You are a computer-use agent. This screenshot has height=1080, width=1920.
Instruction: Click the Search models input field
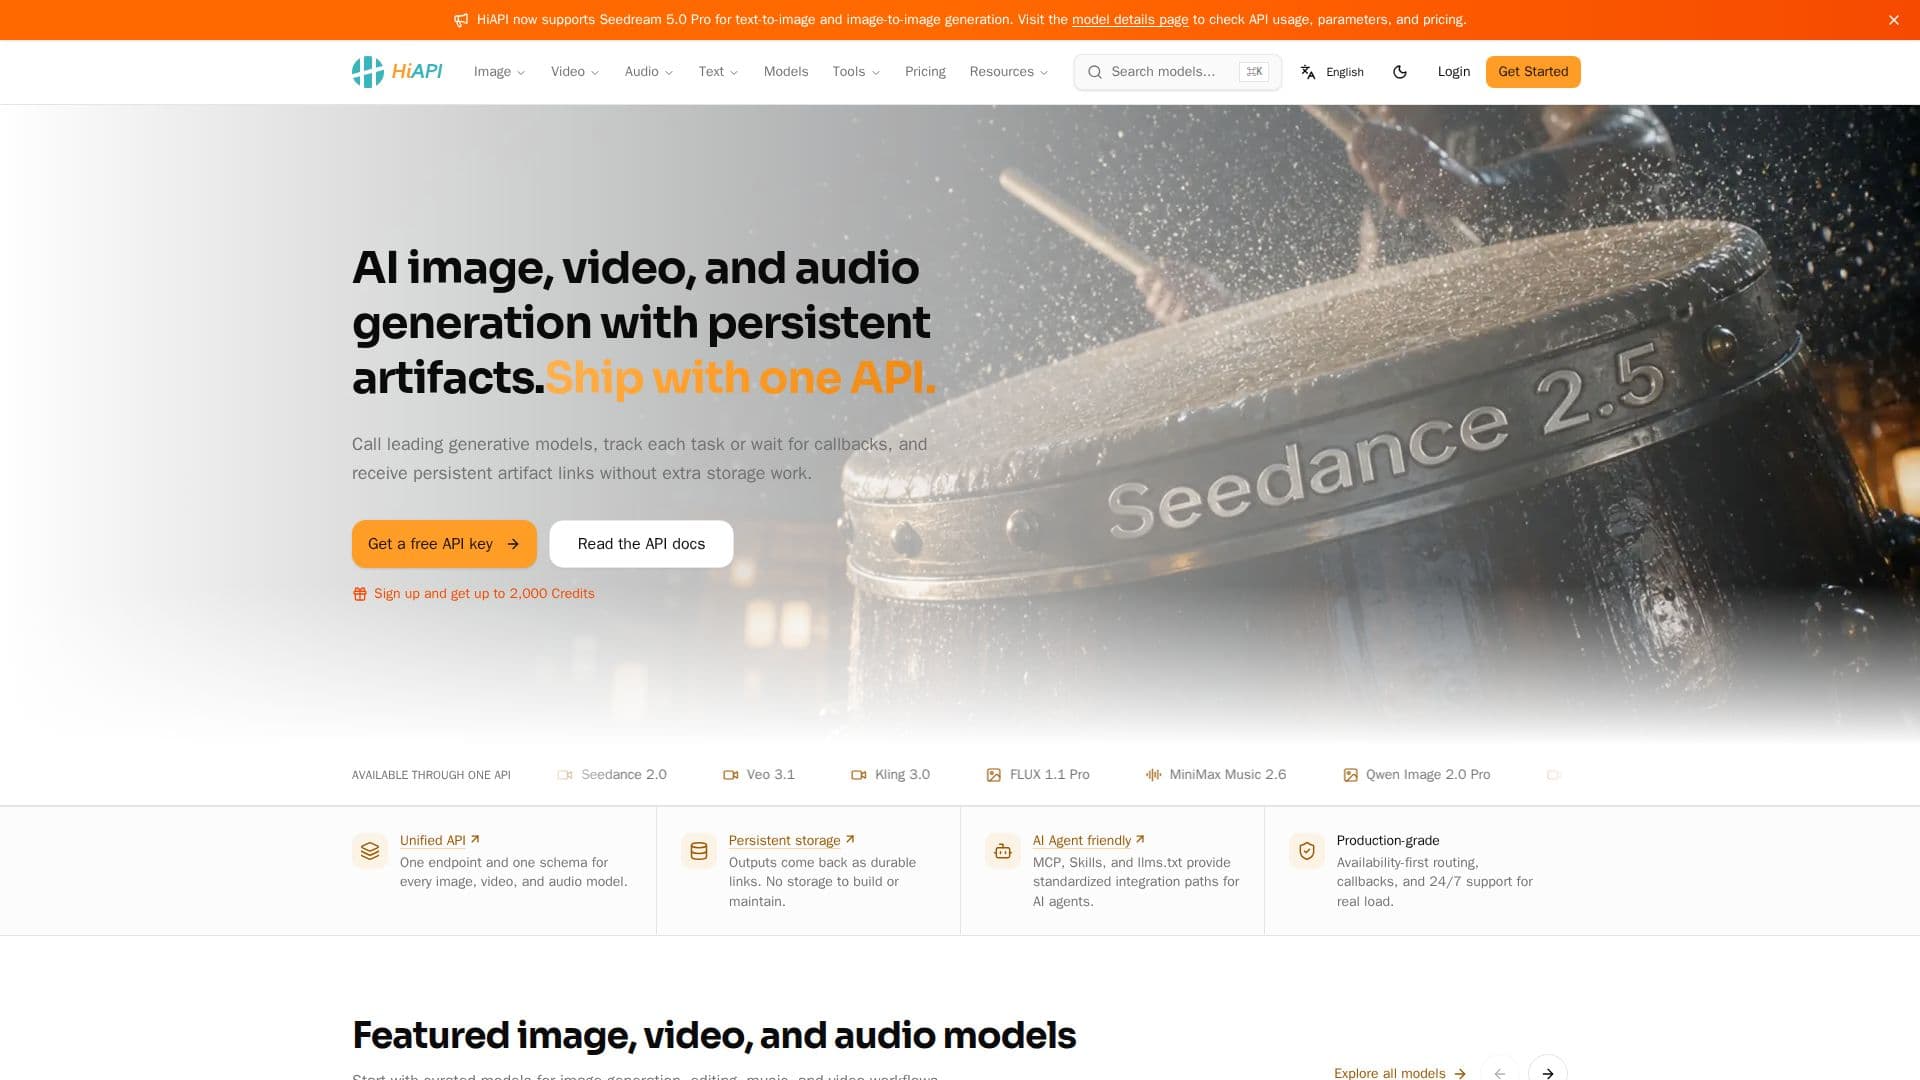(x=1177, y=72)
